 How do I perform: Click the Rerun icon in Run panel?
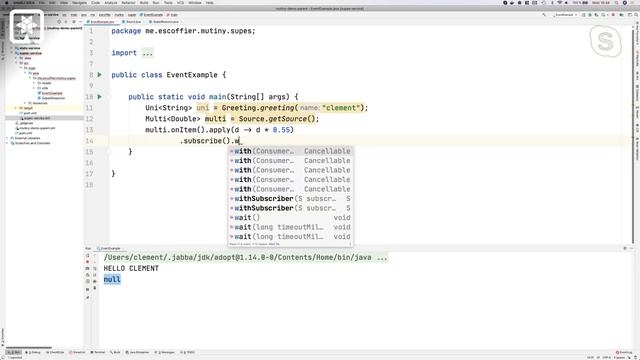(87, 256)
